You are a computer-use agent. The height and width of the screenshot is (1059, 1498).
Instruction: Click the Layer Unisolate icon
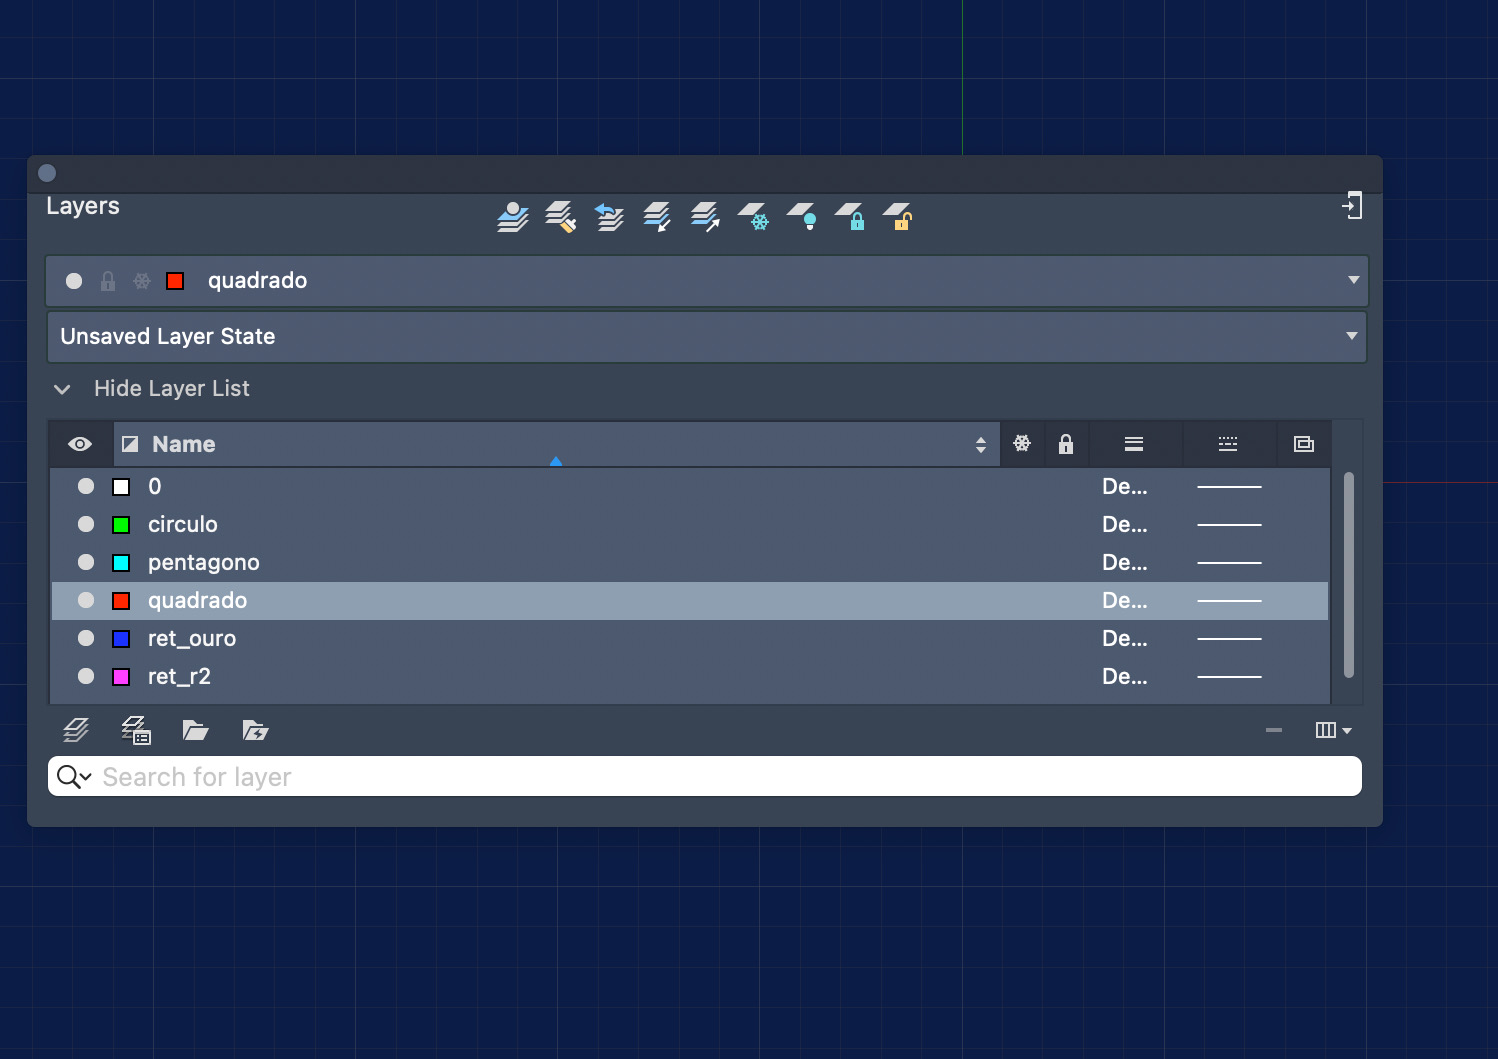(x=705, y=216)
